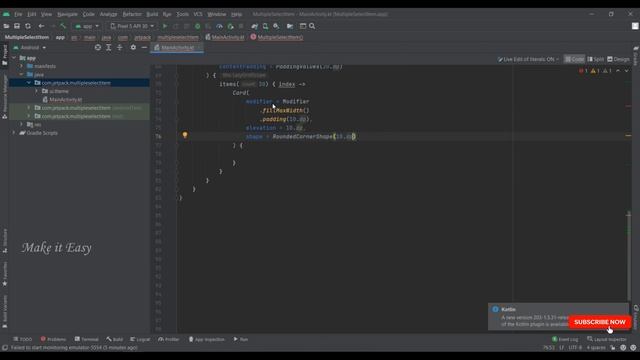The width and height of the screenshot is (640, 360).
Task: Click the SDK Manager toolbar icon
Action: pos(276,26)
